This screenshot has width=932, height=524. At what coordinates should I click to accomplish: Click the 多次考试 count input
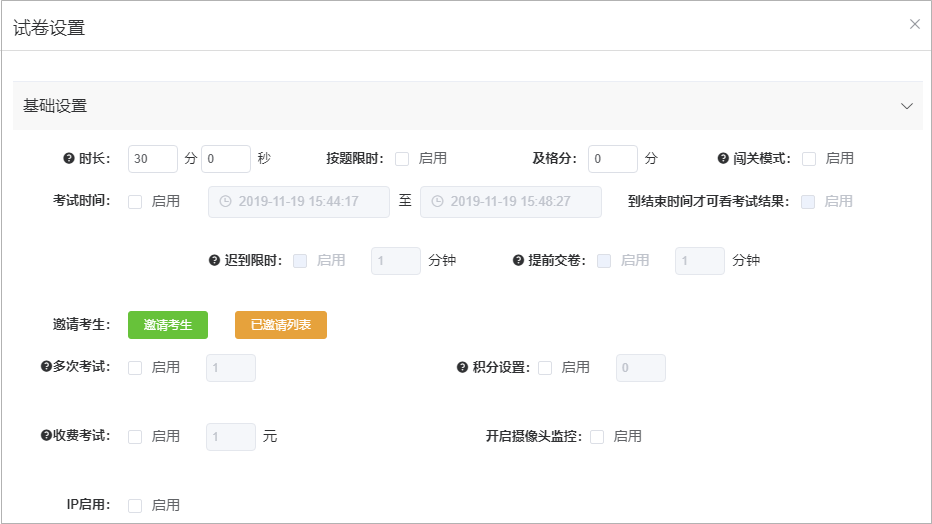tap(231, 368)
